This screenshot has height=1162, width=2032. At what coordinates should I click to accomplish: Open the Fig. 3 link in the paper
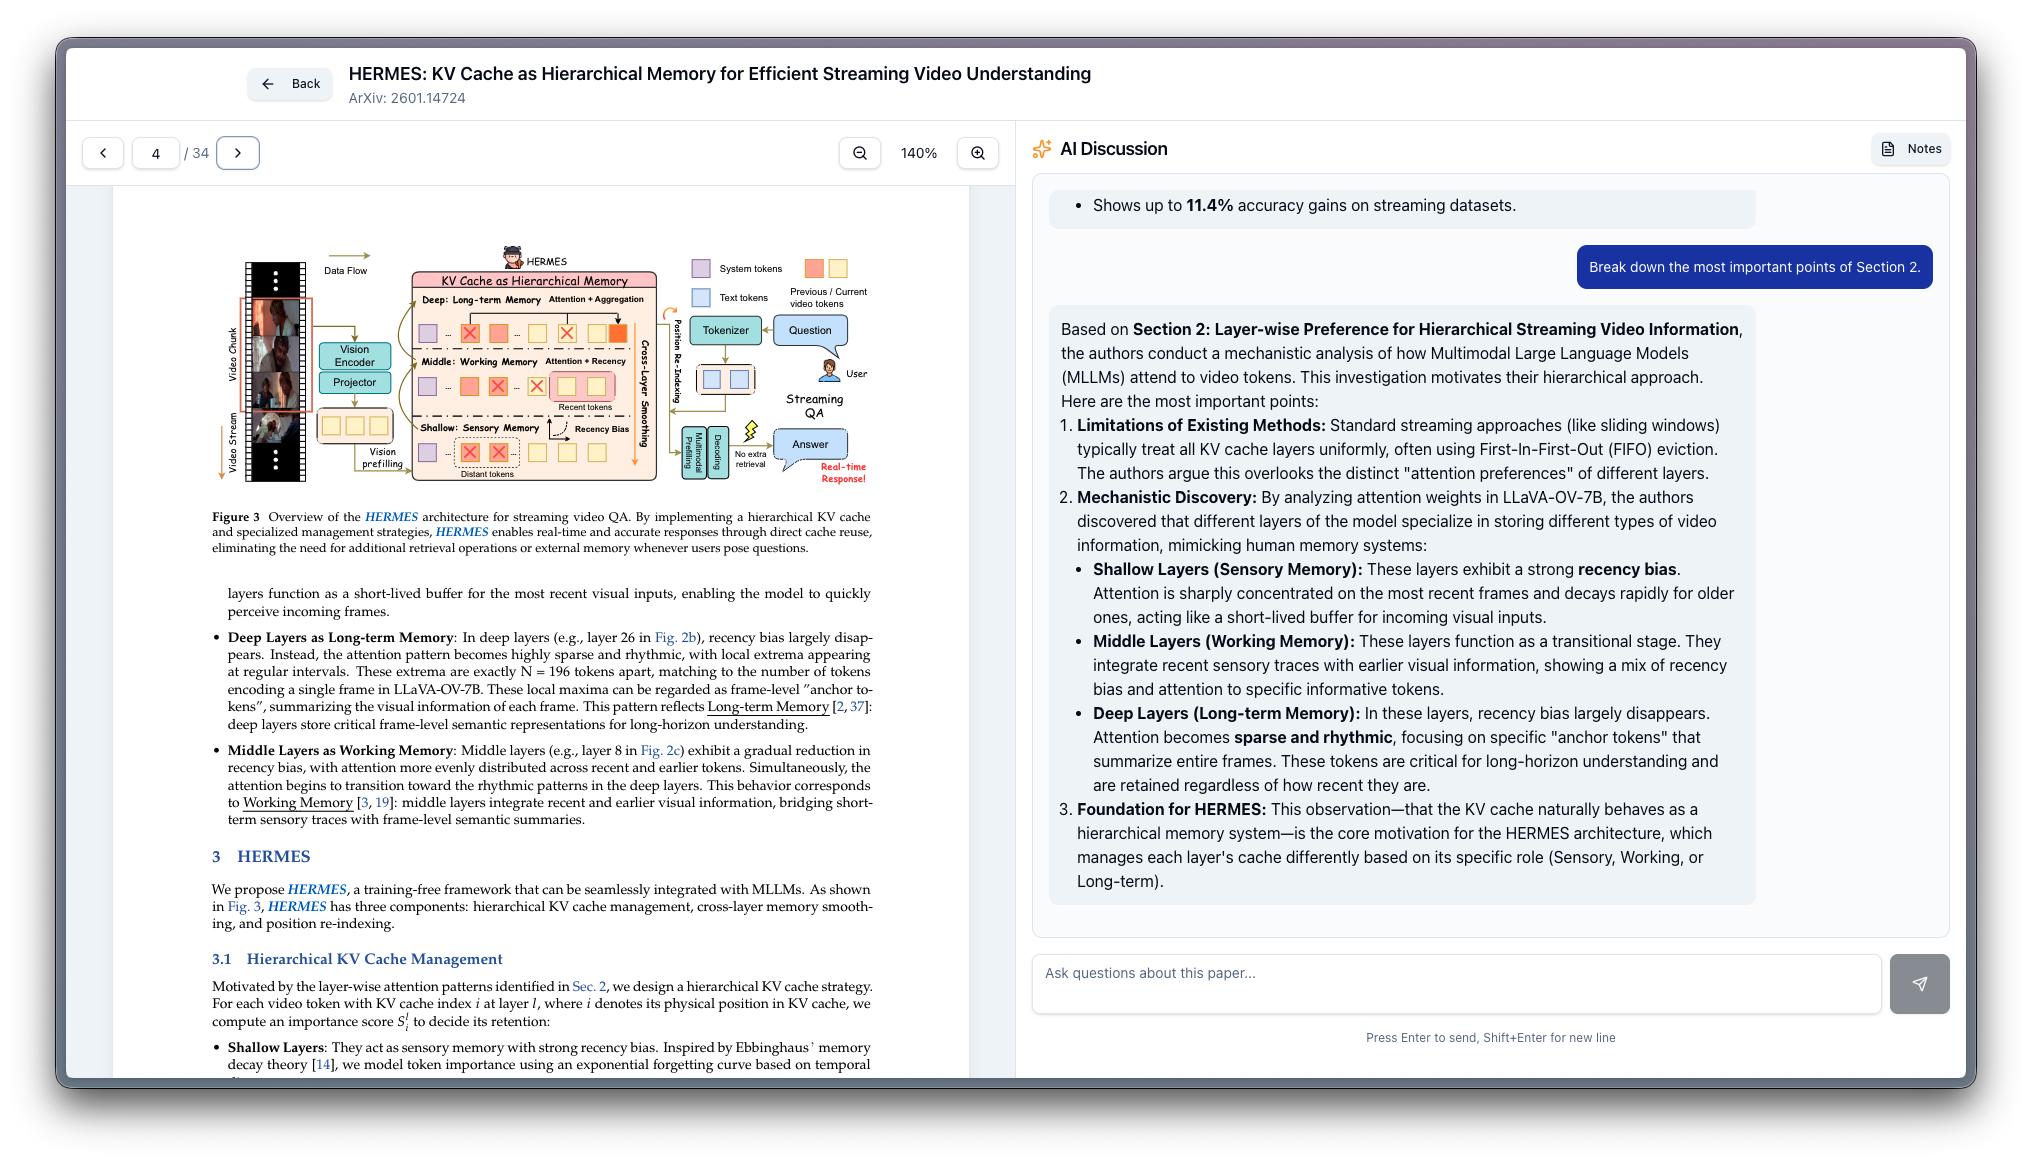pyautogui.click(x=244, y=906)
